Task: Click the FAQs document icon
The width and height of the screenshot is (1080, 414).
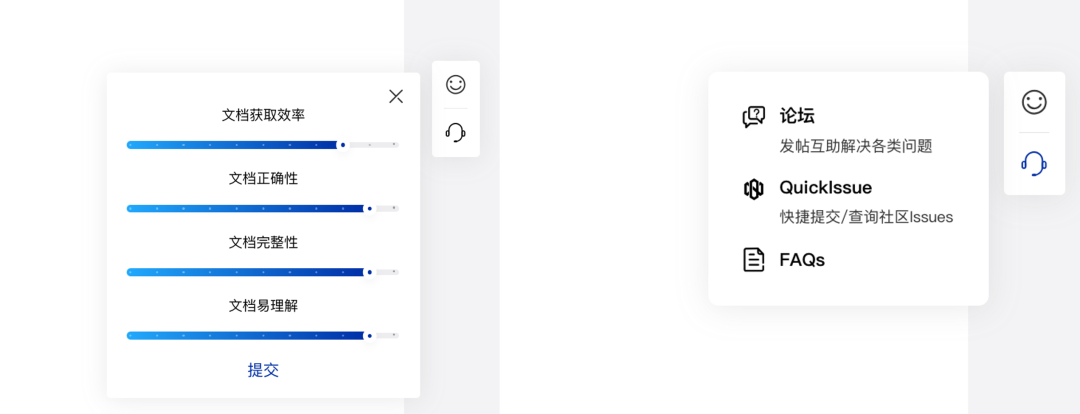Action: point(754,260)
